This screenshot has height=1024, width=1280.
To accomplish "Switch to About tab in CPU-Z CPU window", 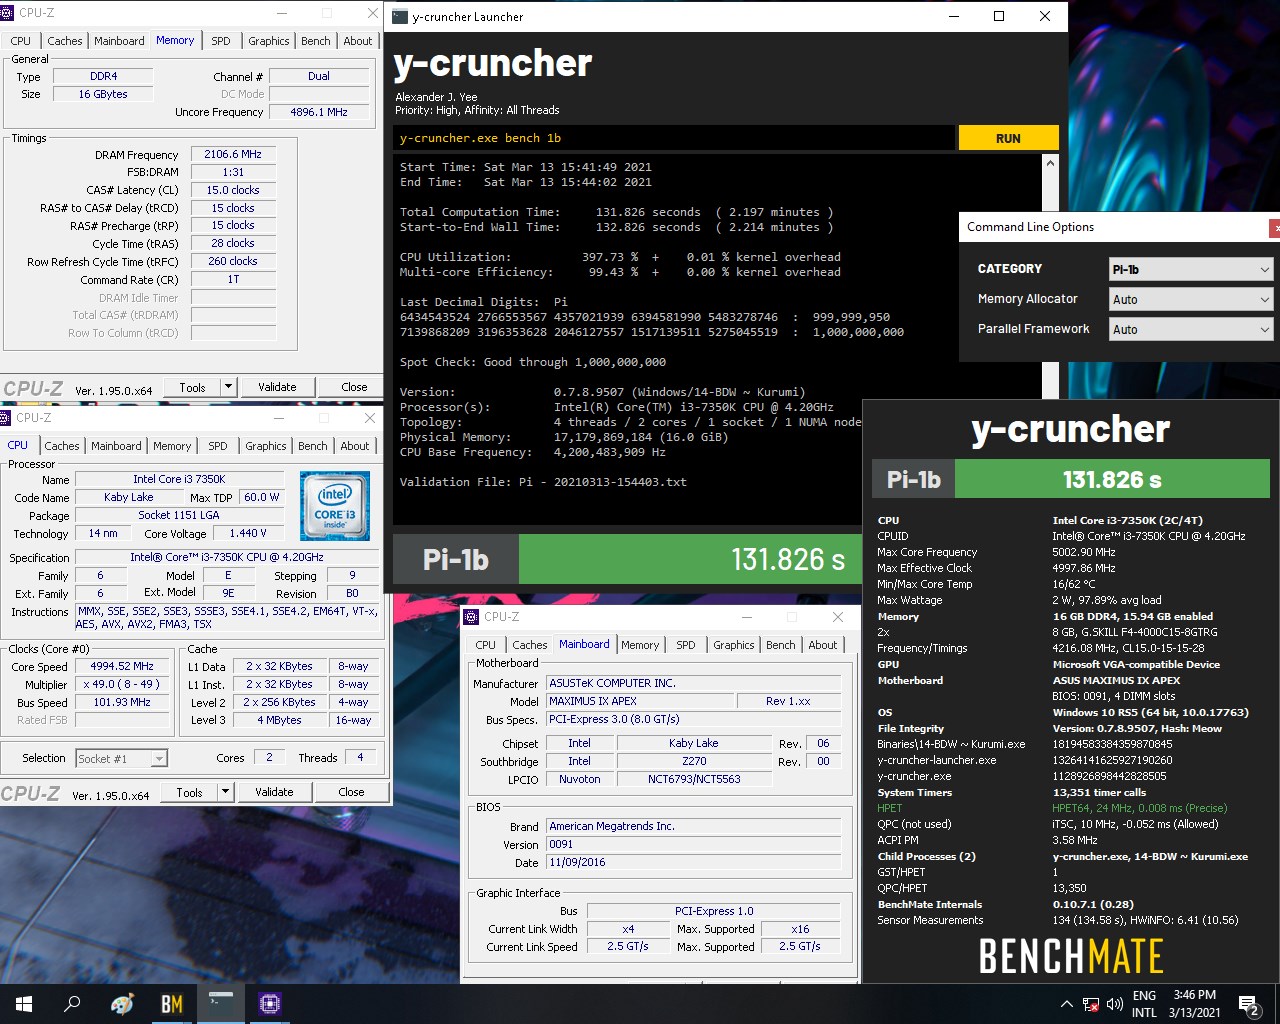I will point(355,446).
